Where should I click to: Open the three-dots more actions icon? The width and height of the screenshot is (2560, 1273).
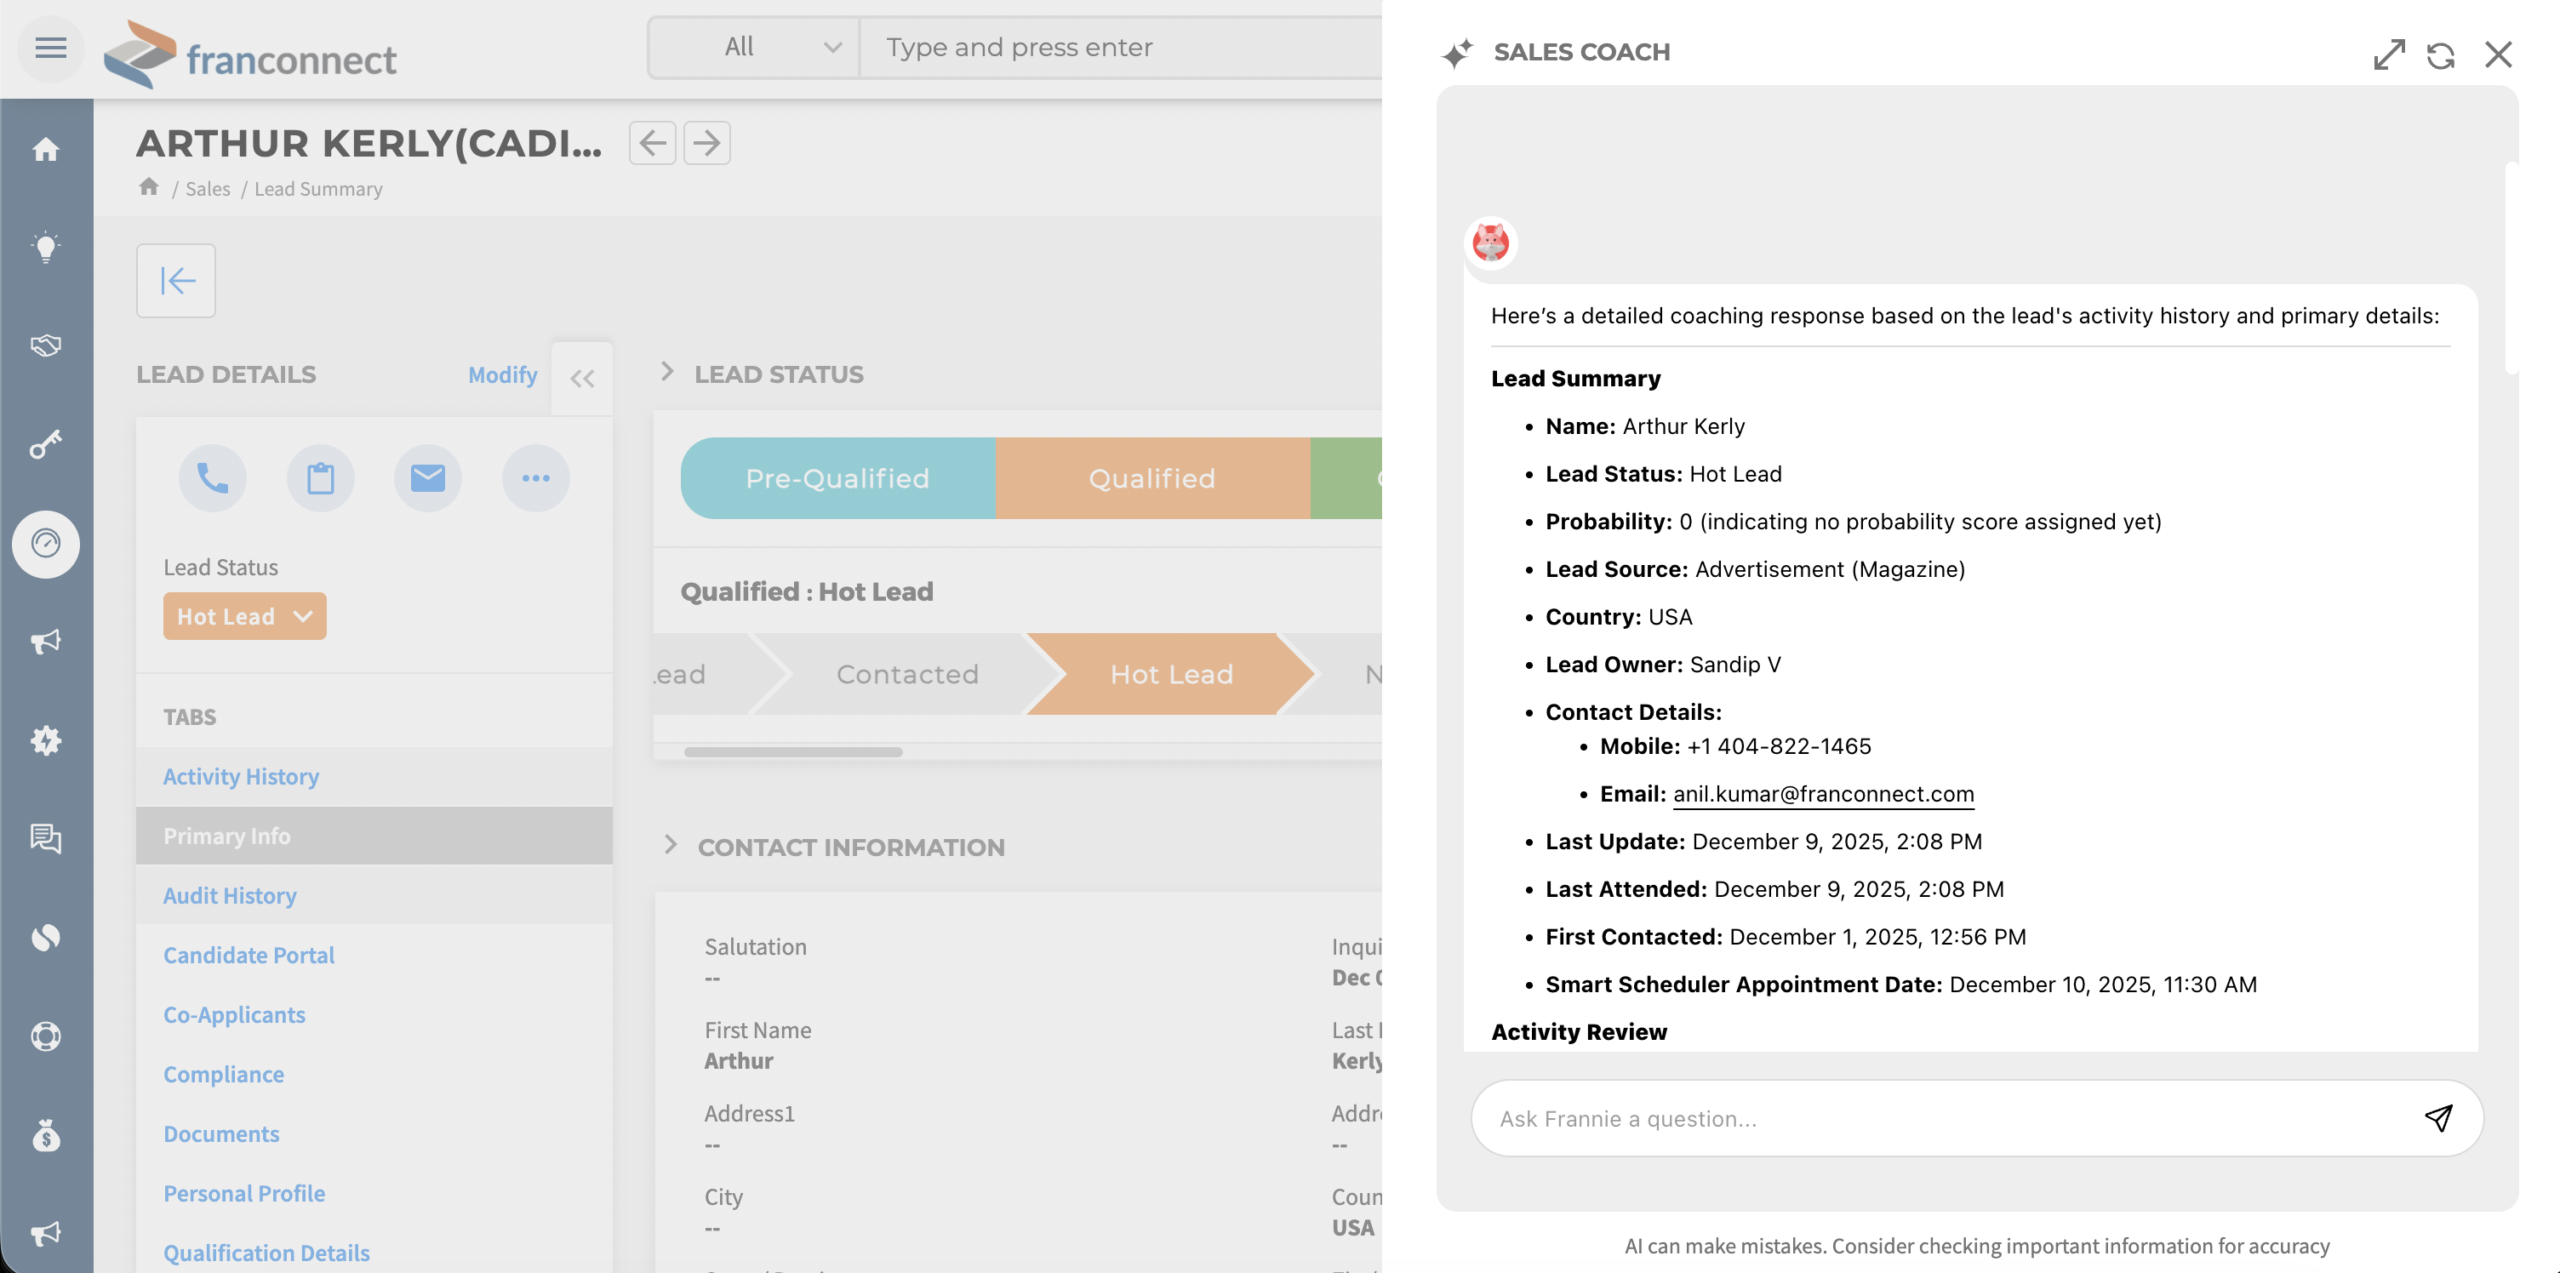pos(536,478)
